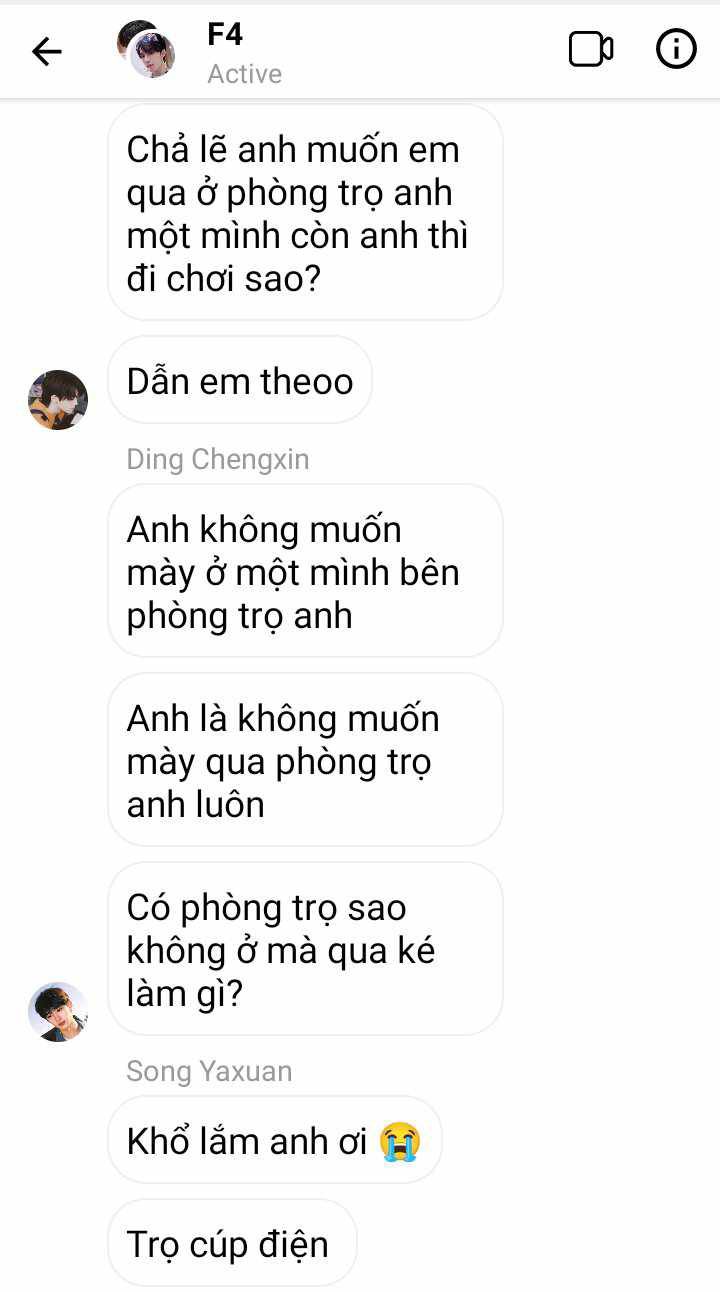Select 'Anh là không muốn mày qua' message
The height and width of the screenshot is (1292, 720).
[x=305, y=760]
